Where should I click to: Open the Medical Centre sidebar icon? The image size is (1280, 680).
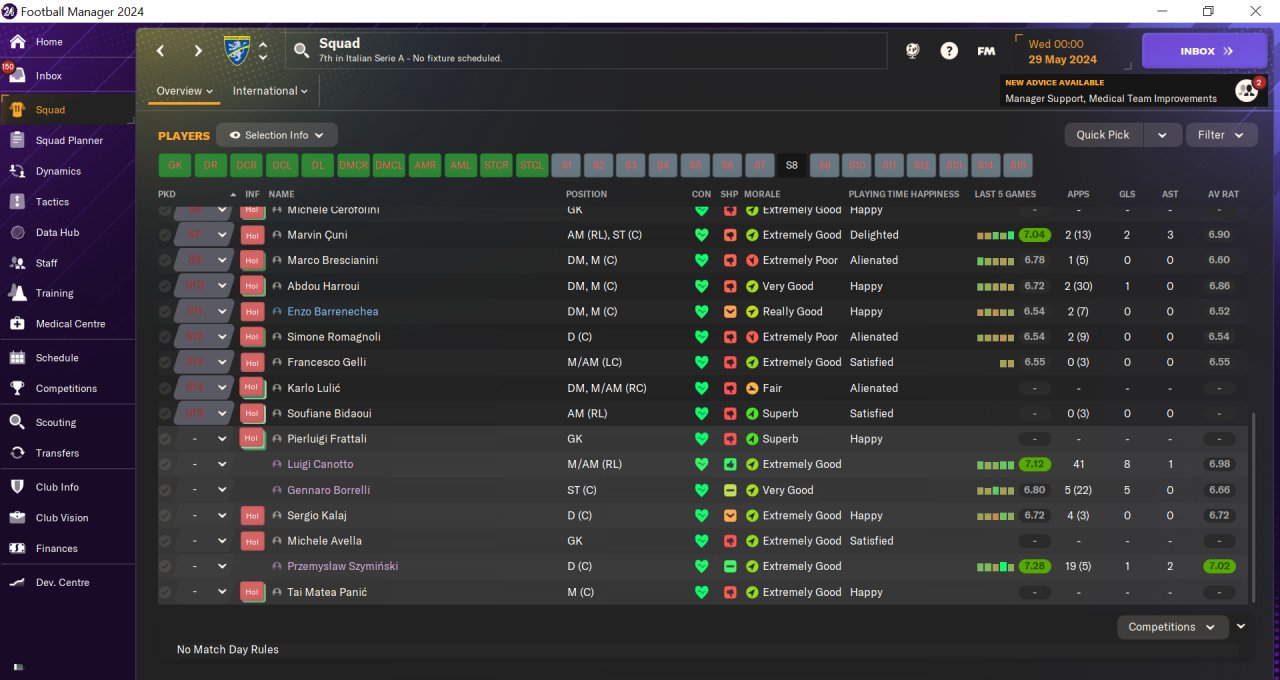(x=17, y=324)
